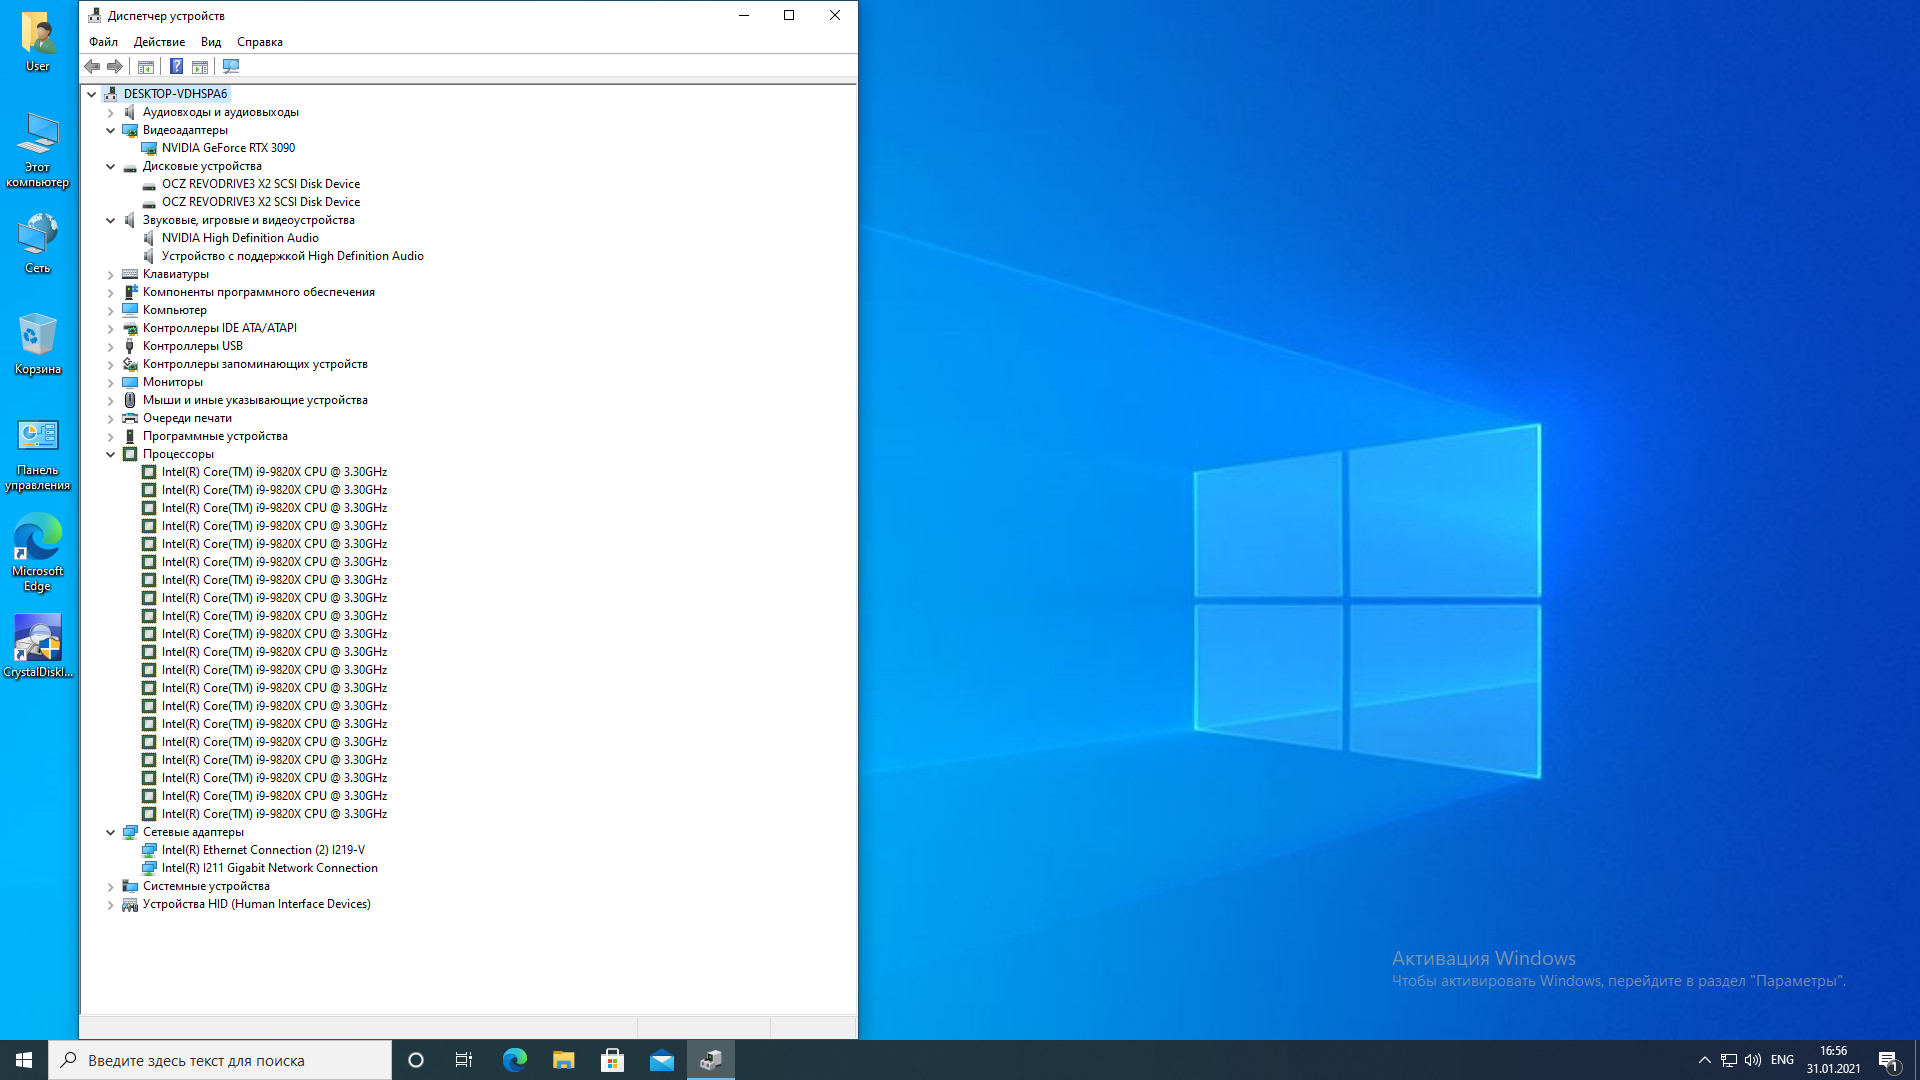Collapse the Процессоры category
The image size is (1920, 1080).
click(111, 454)
